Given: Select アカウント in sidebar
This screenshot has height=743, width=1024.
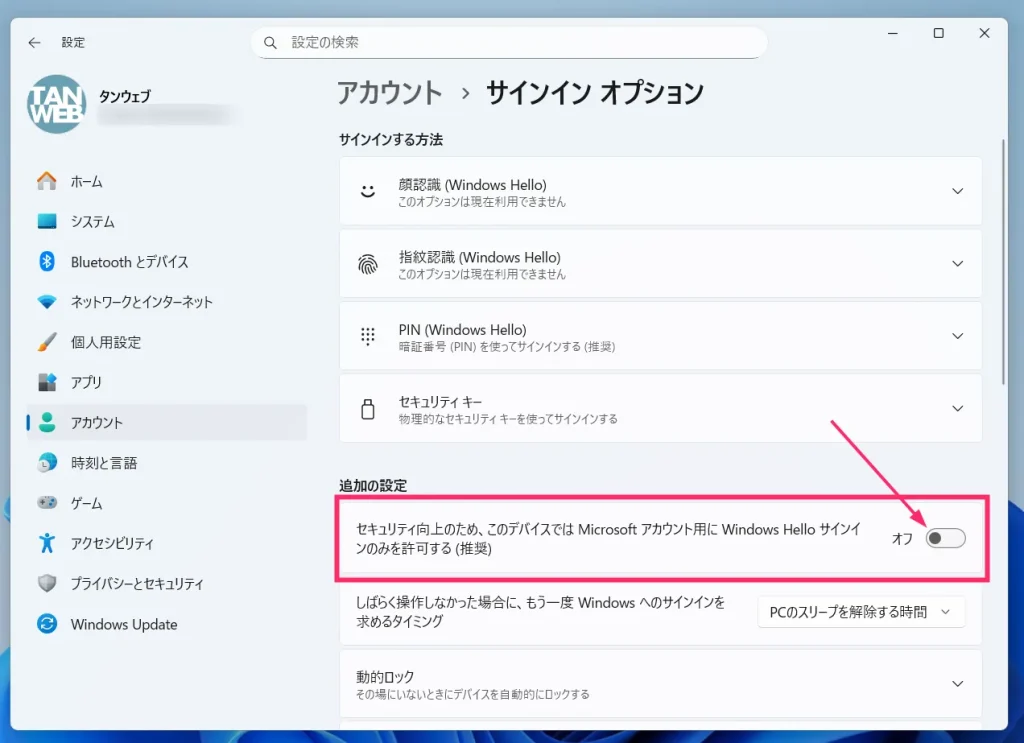Looking at the screenshot, I should (x=166, y=422).
